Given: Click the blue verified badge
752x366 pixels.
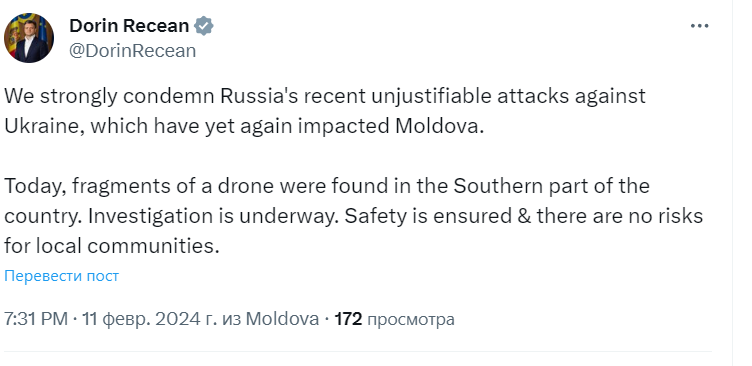Looking at the screenshot, I should [203, 25].
